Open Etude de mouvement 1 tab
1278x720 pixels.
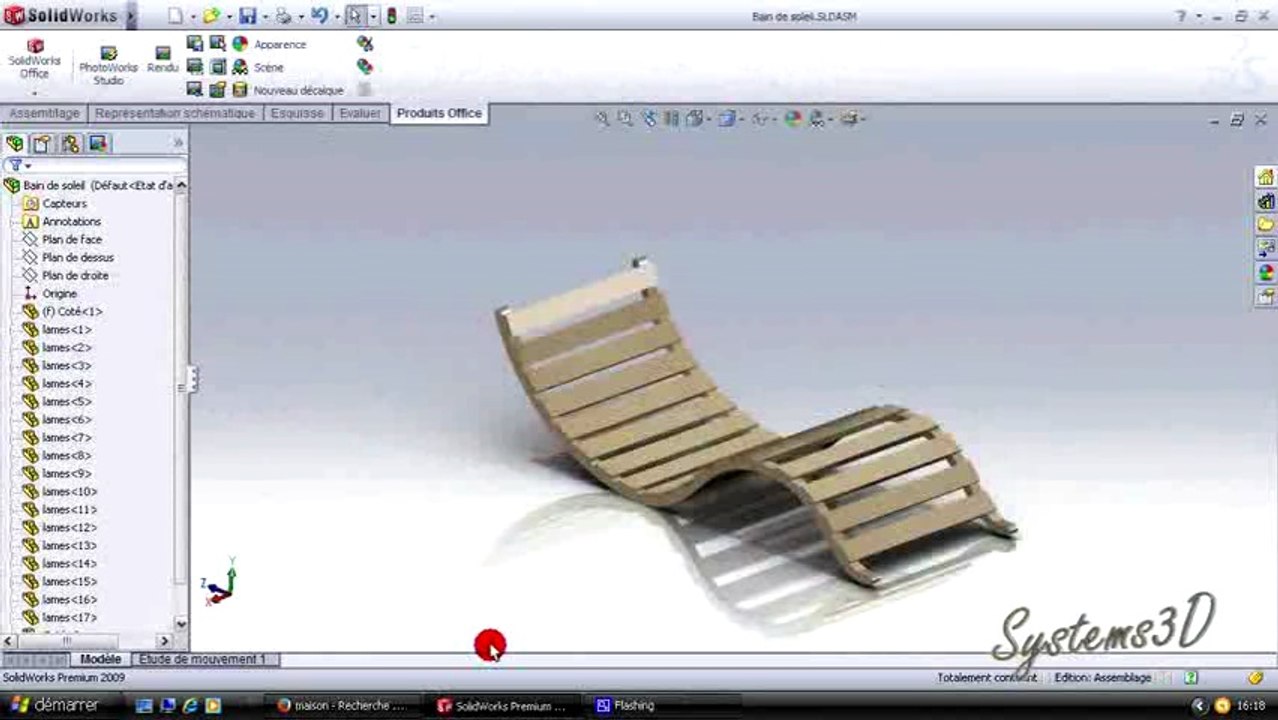[x=203, y=659]
